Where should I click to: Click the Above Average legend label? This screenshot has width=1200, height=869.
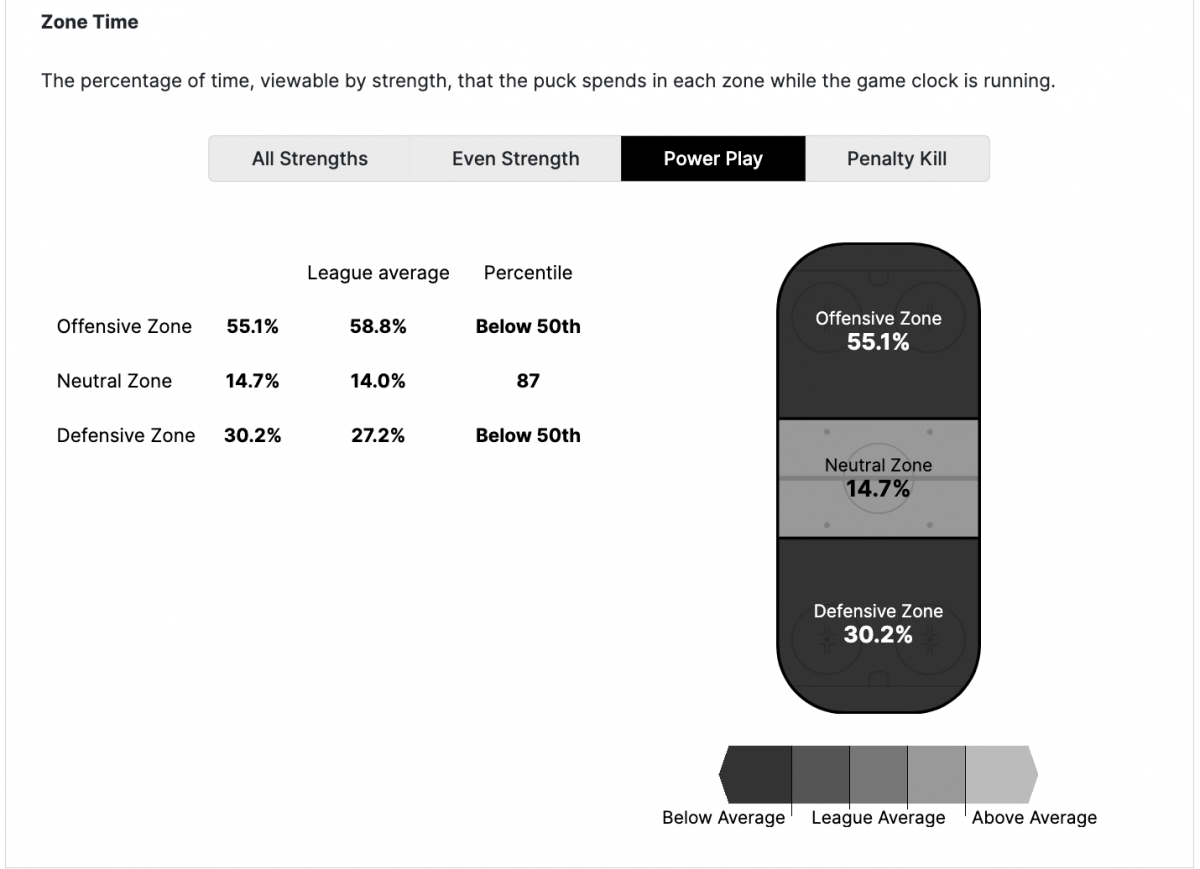click(1034, 818)
